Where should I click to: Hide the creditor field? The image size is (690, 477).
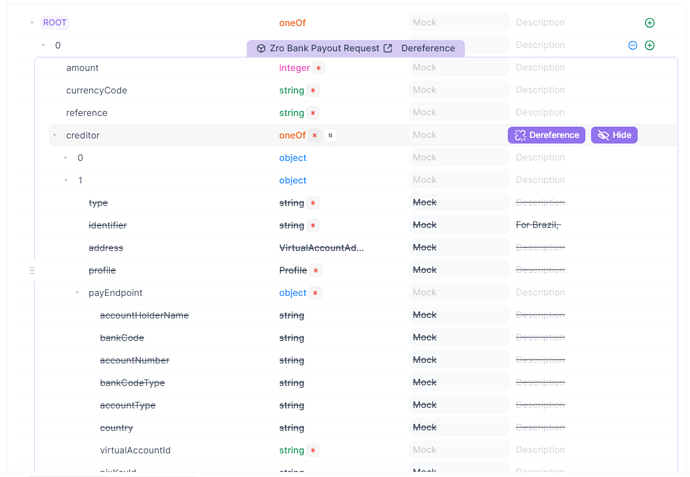[614, 135]
